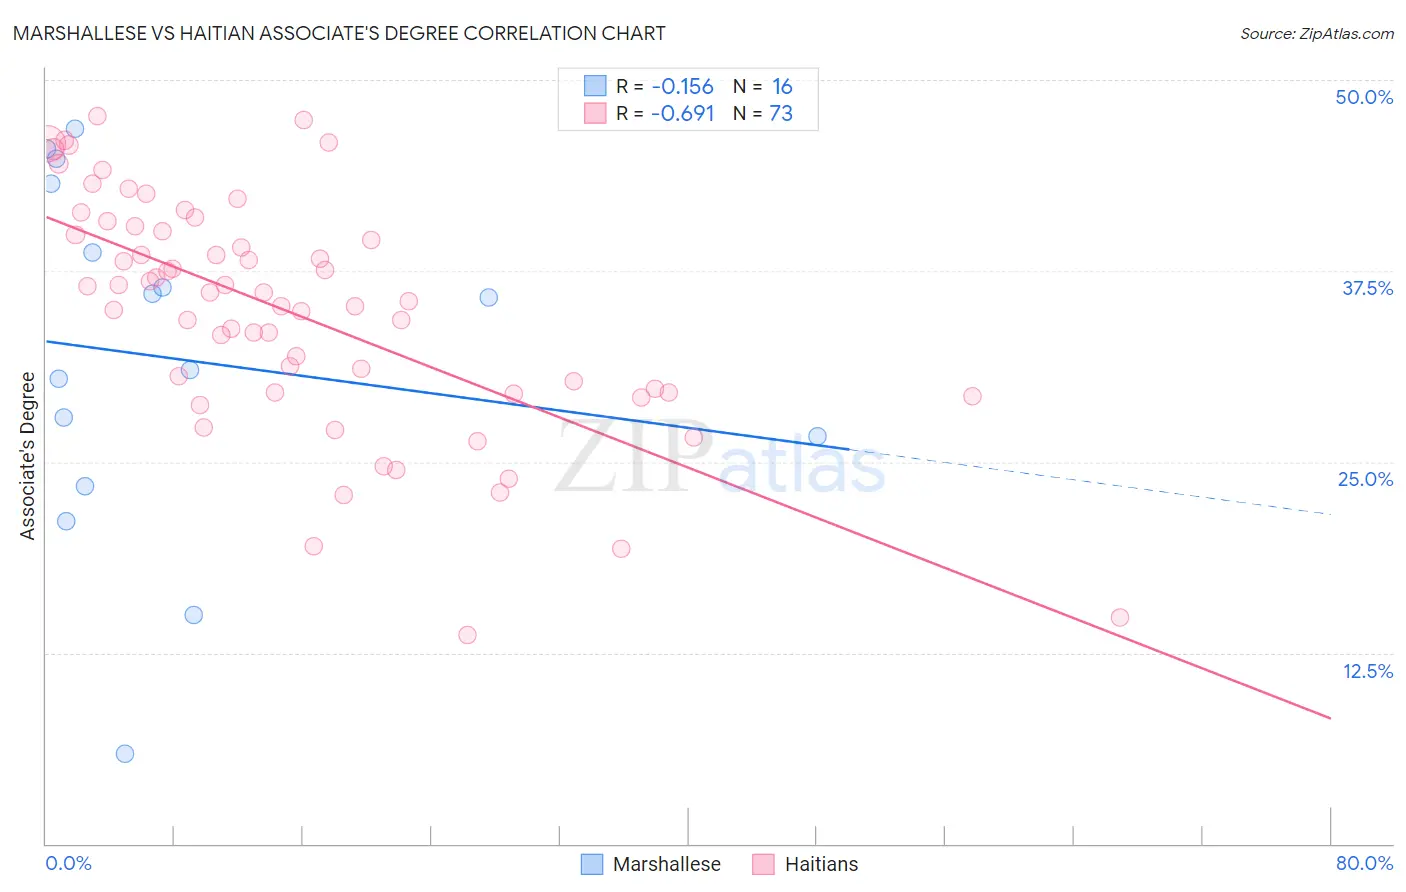Click the blue Marshallese legend swatch at bottom
The image size is (1406, 892).
pos(592,864)
